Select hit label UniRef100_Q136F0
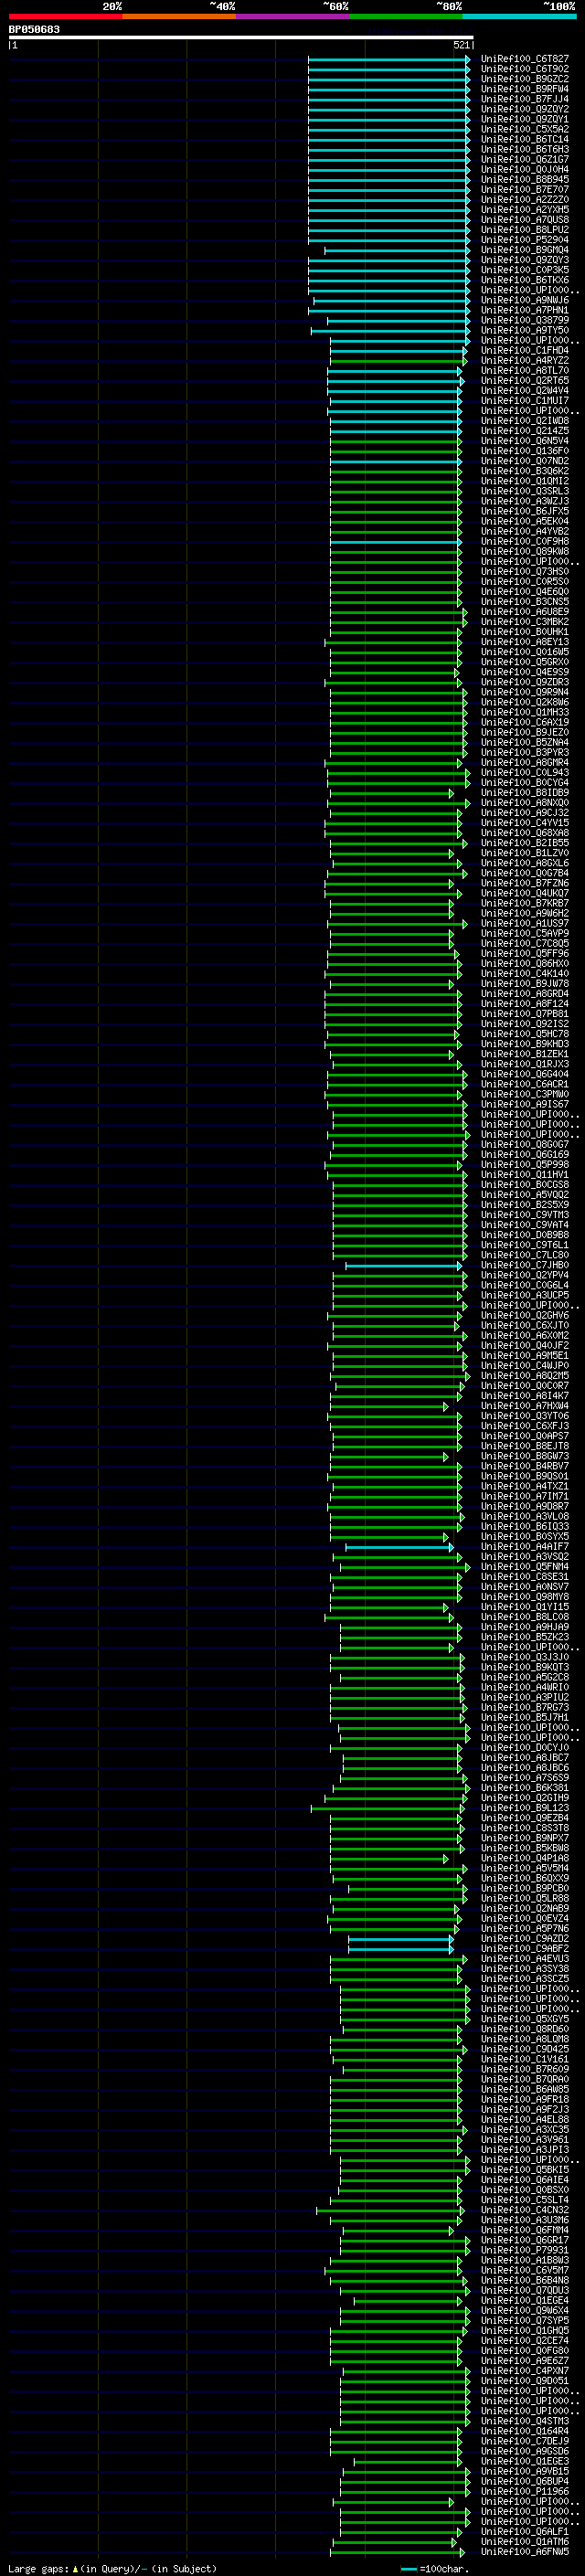 (x=524, y=451)
